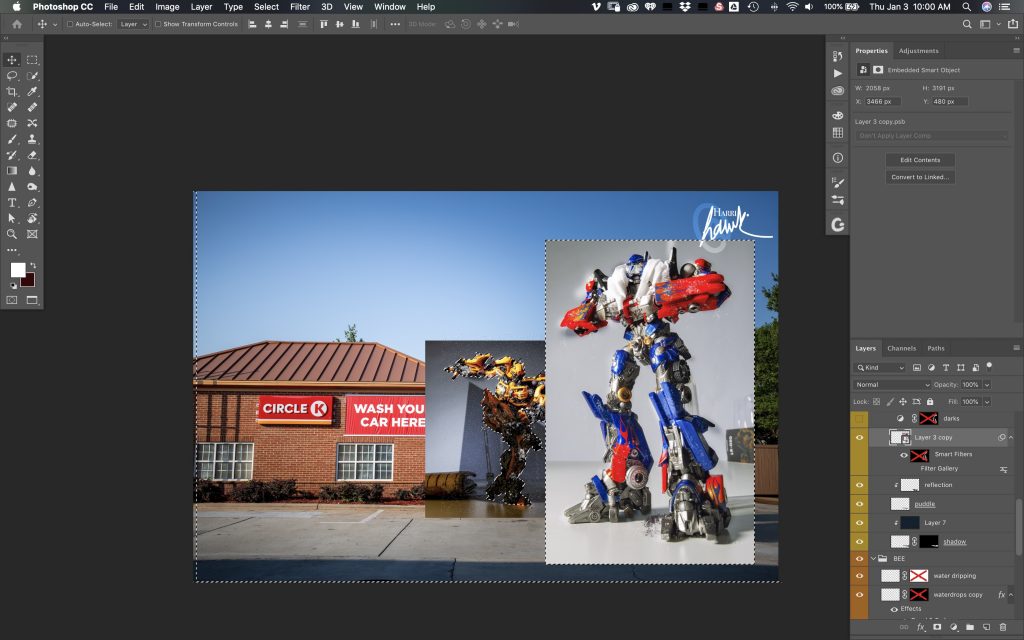This screenshot has width=1024, height=640.
Task: Select the Lasso tool
Action: point(12,76)
